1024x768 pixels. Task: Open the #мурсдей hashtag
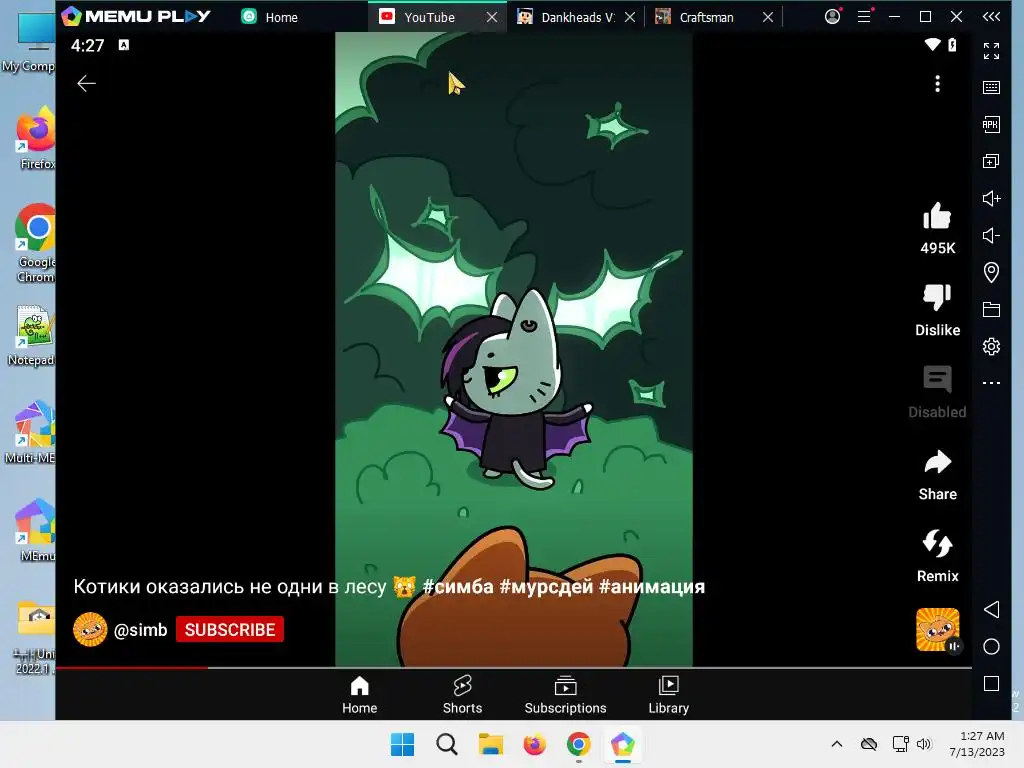(x=546, y=586)
